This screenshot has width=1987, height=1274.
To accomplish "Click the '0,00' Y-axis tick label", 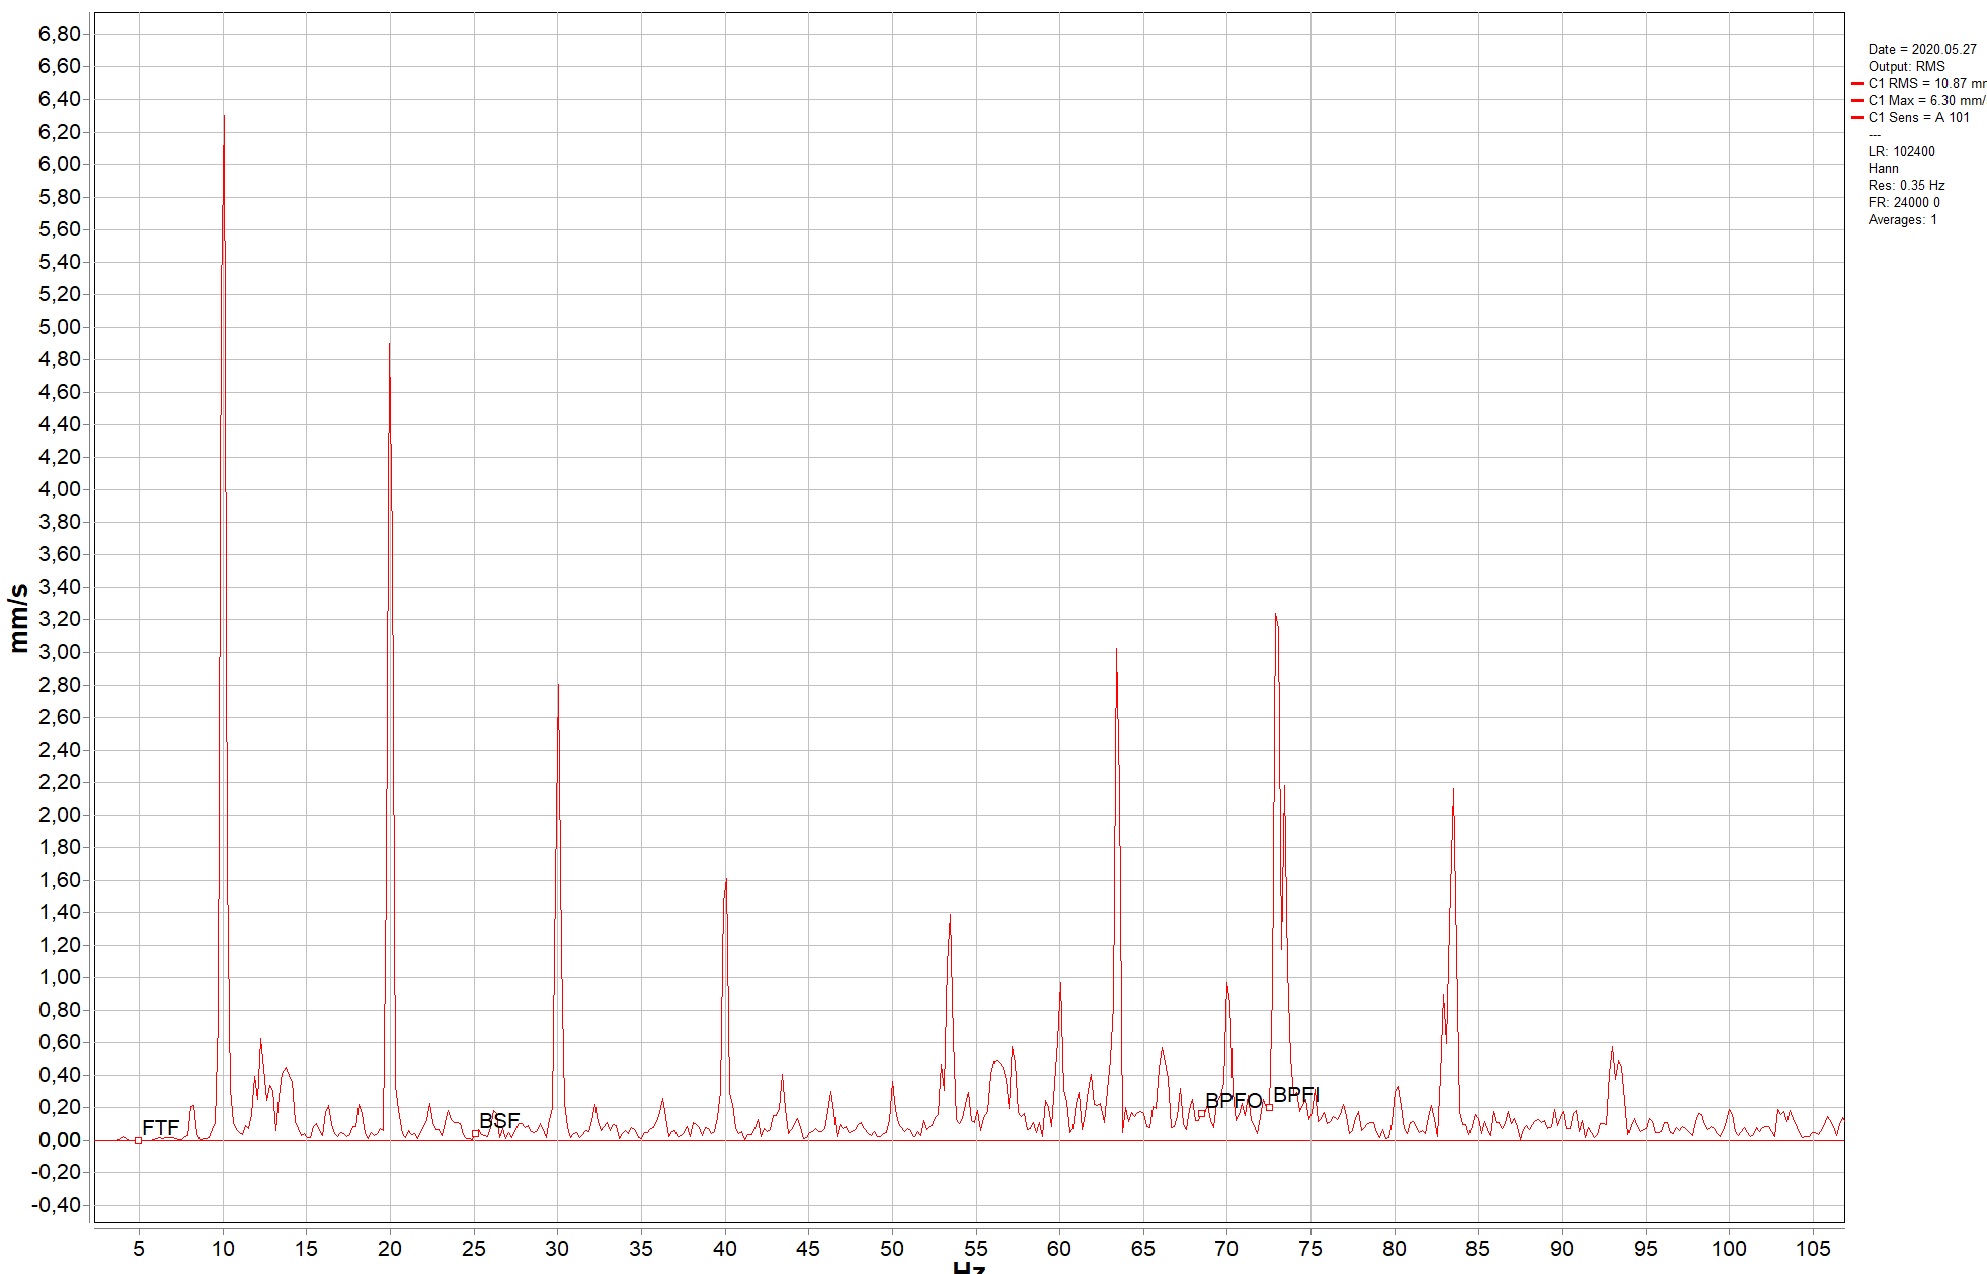I will (x=59, y=1140).
